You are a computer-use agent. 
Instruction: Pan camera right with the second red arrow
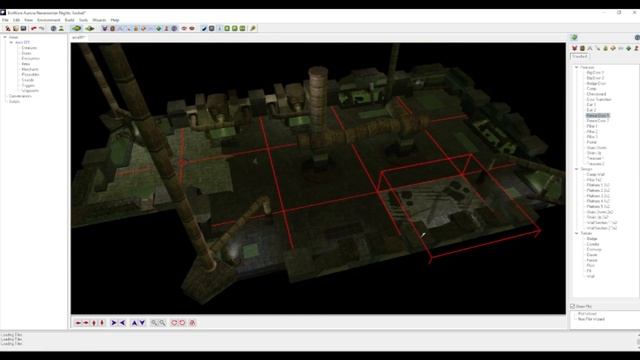pos(86,323)
